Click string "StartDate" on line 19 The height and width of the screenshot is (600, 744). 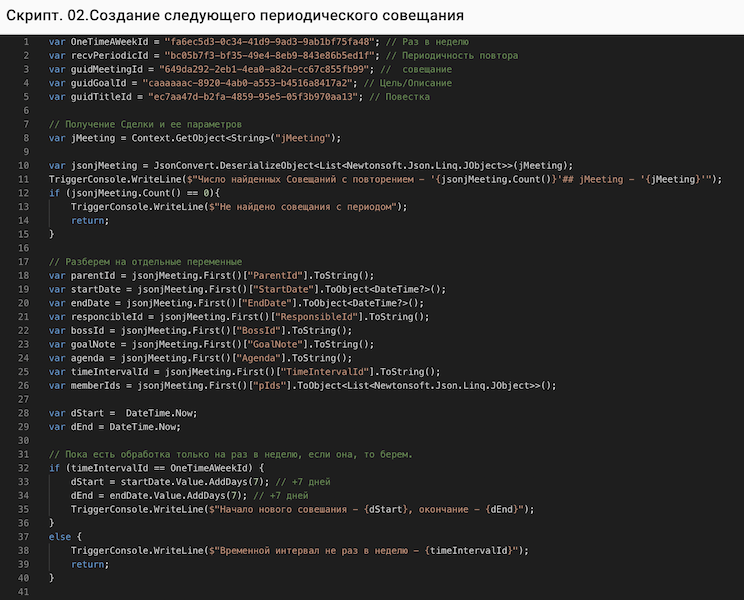coord(283,289)
